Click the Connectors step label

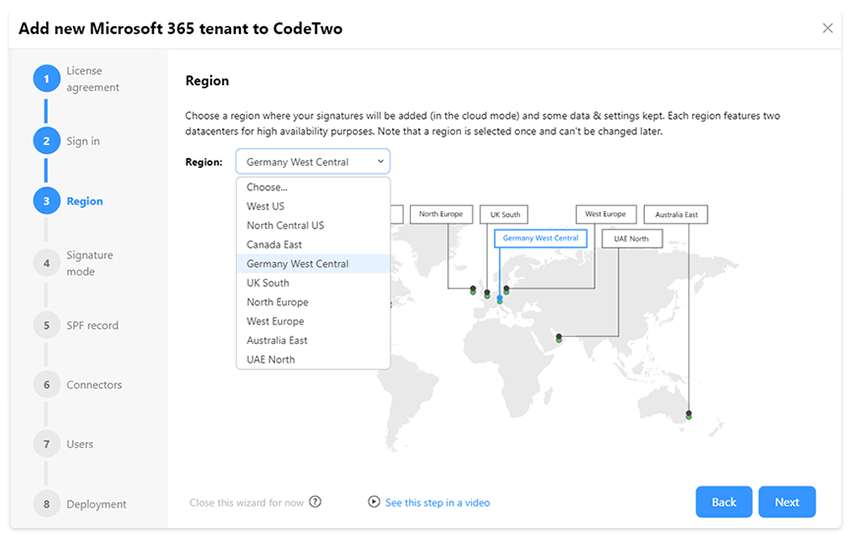(94, 384)
